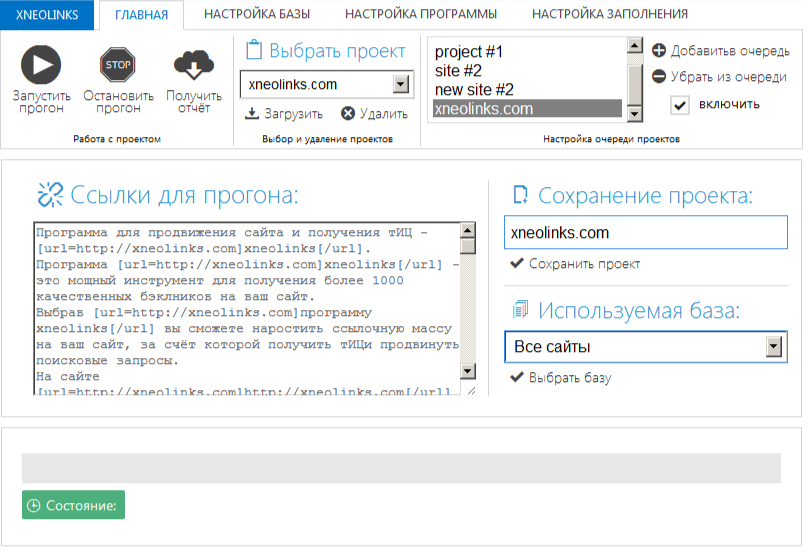
Task: Click the Остановить прогон label
Action: click(x=118, y=102)
